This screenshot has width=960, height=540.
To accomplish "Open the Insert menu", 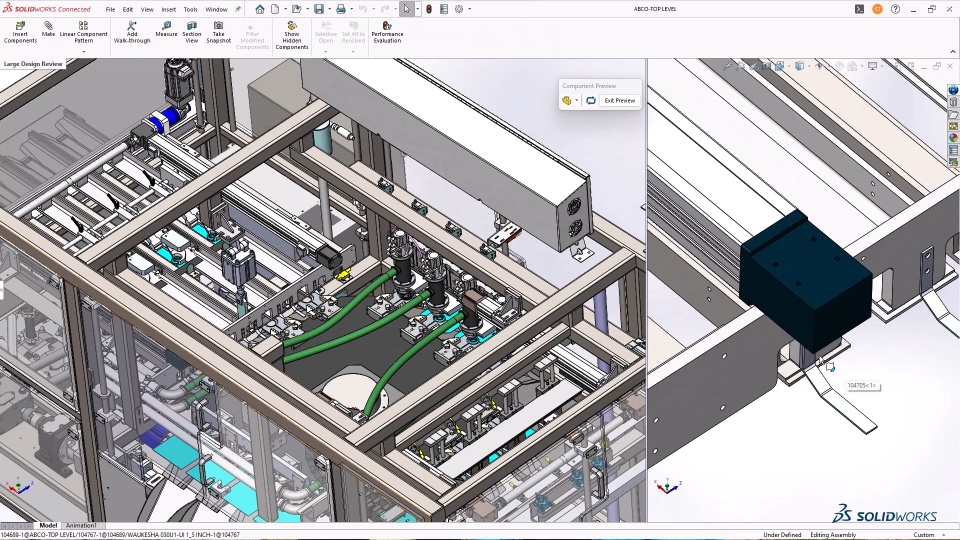I will click(x=169, y=9).
